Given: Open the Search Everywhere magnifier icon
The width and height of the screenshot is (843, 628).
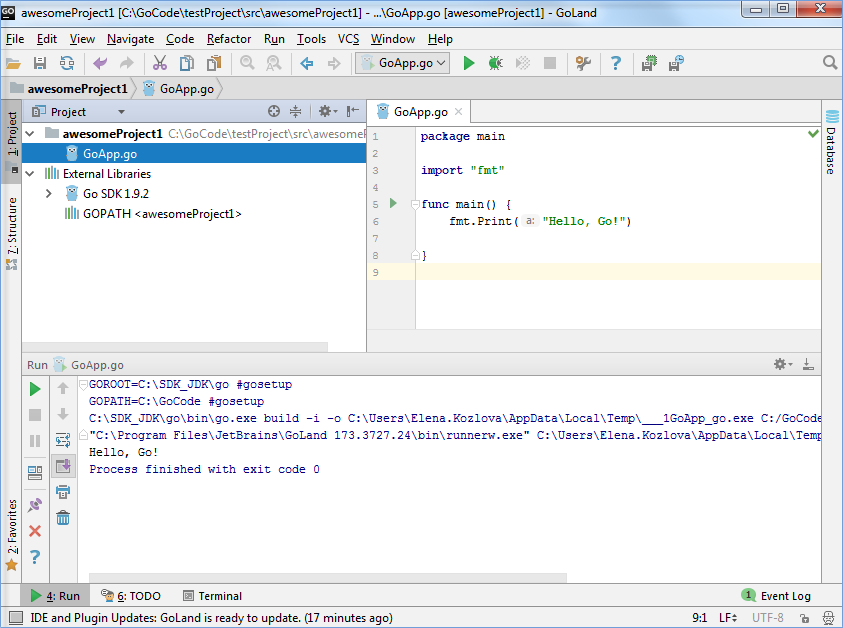Looking at the screenshot, I should coord(829,63).
